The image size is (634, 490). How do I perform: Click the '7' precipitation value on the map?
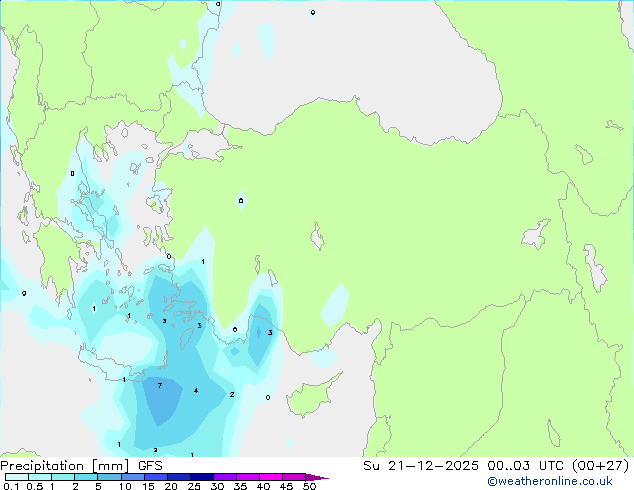click(160, 385)
